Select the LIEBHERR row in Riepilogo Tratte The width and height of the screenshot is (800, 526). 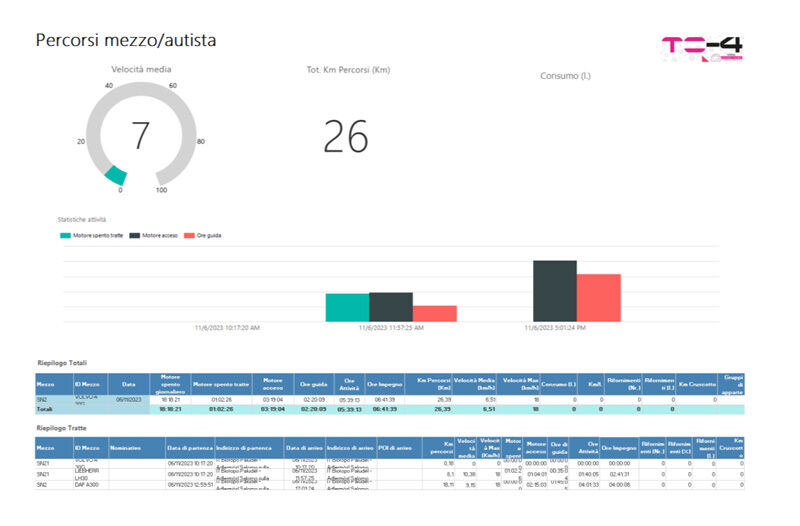pos(90,474)
